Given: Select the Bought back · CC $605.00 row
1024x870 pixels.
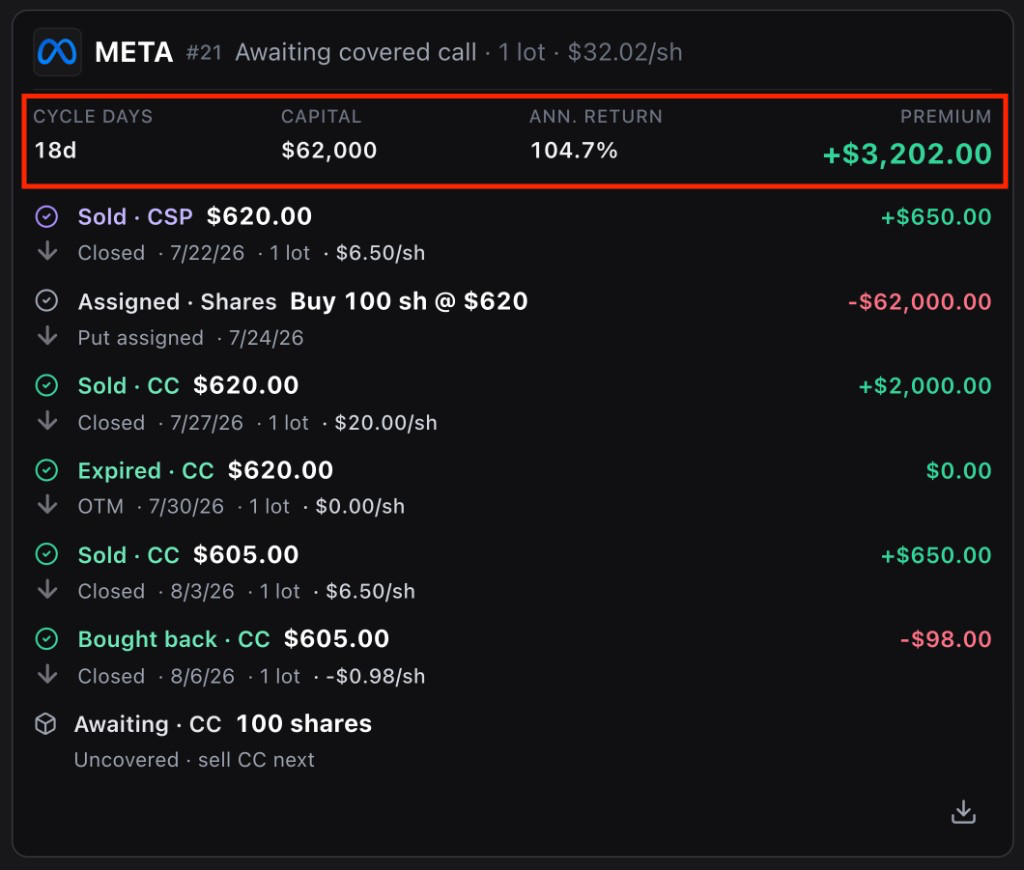Looking at the screenshot, I should [x=513, y=656].
